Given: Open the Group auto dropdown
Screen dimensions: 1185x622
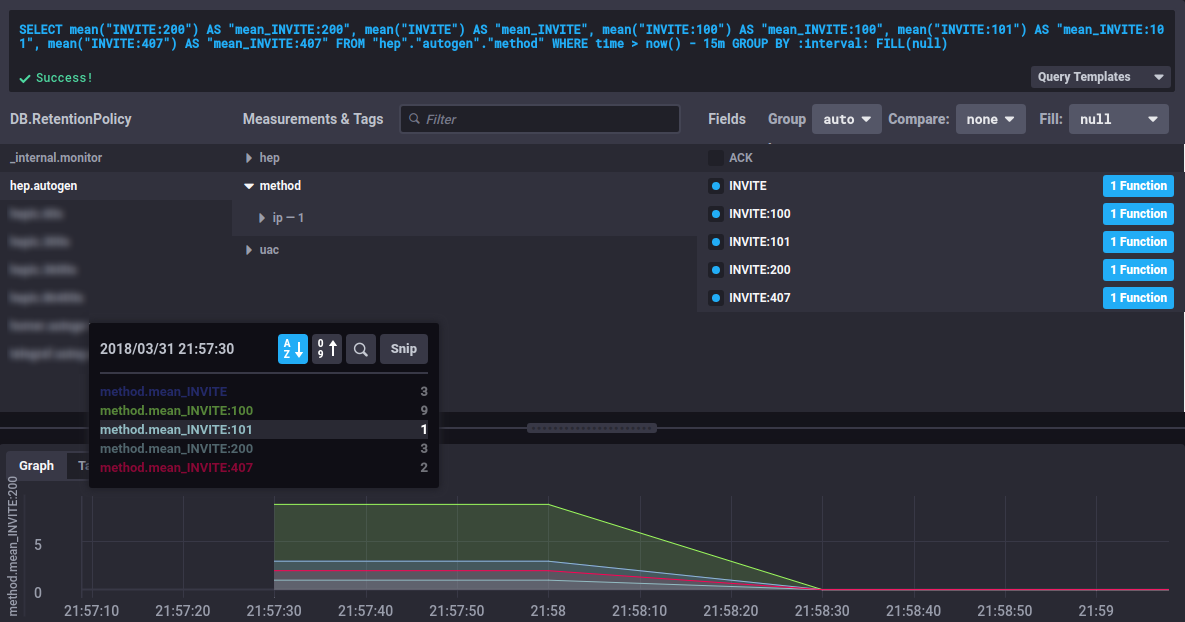Looking at the screenshot, I should coord(846,119).
